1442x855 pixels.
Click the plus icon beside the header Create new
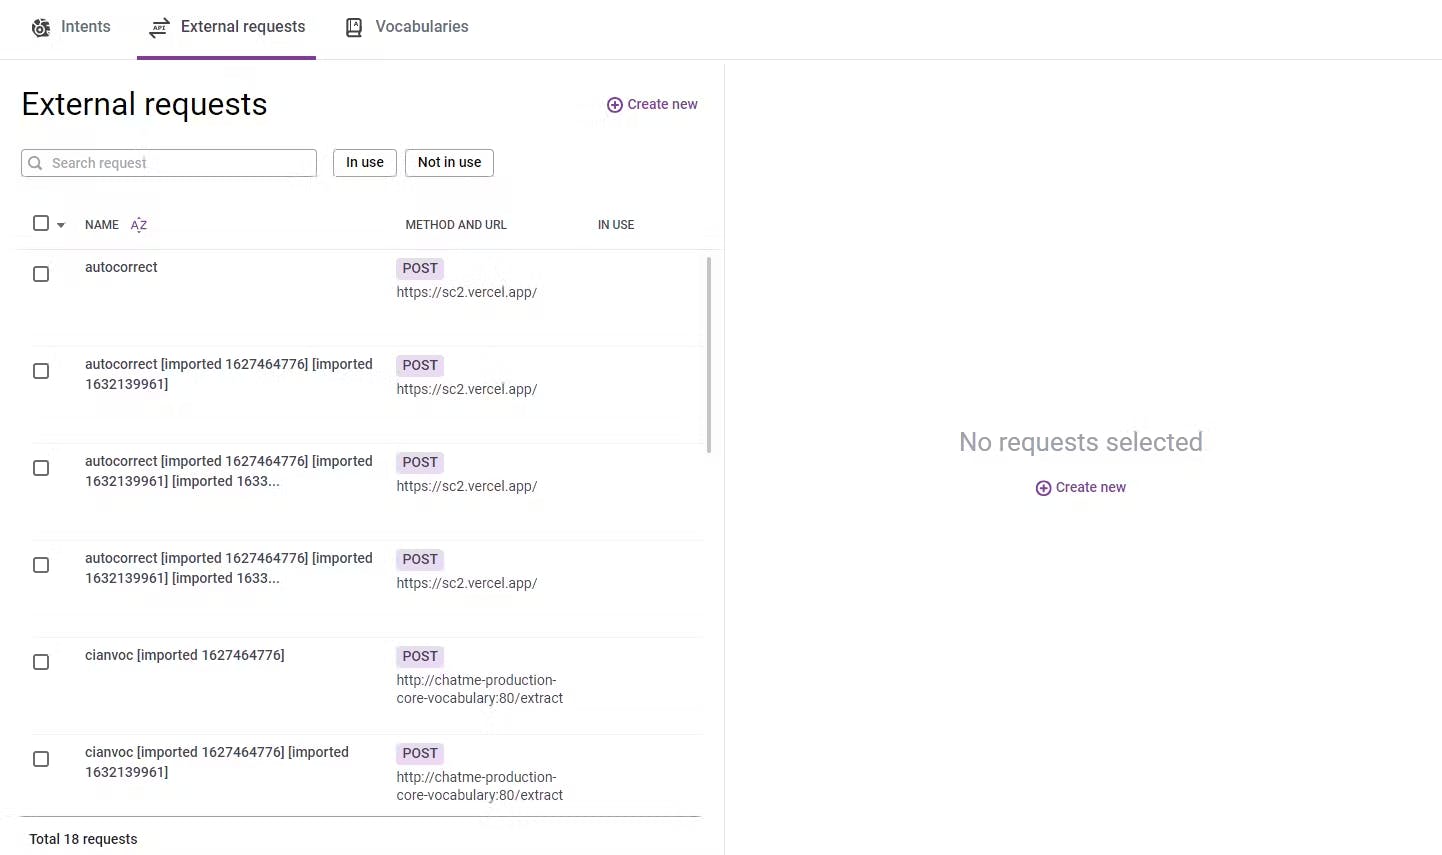tap(615, 105)
